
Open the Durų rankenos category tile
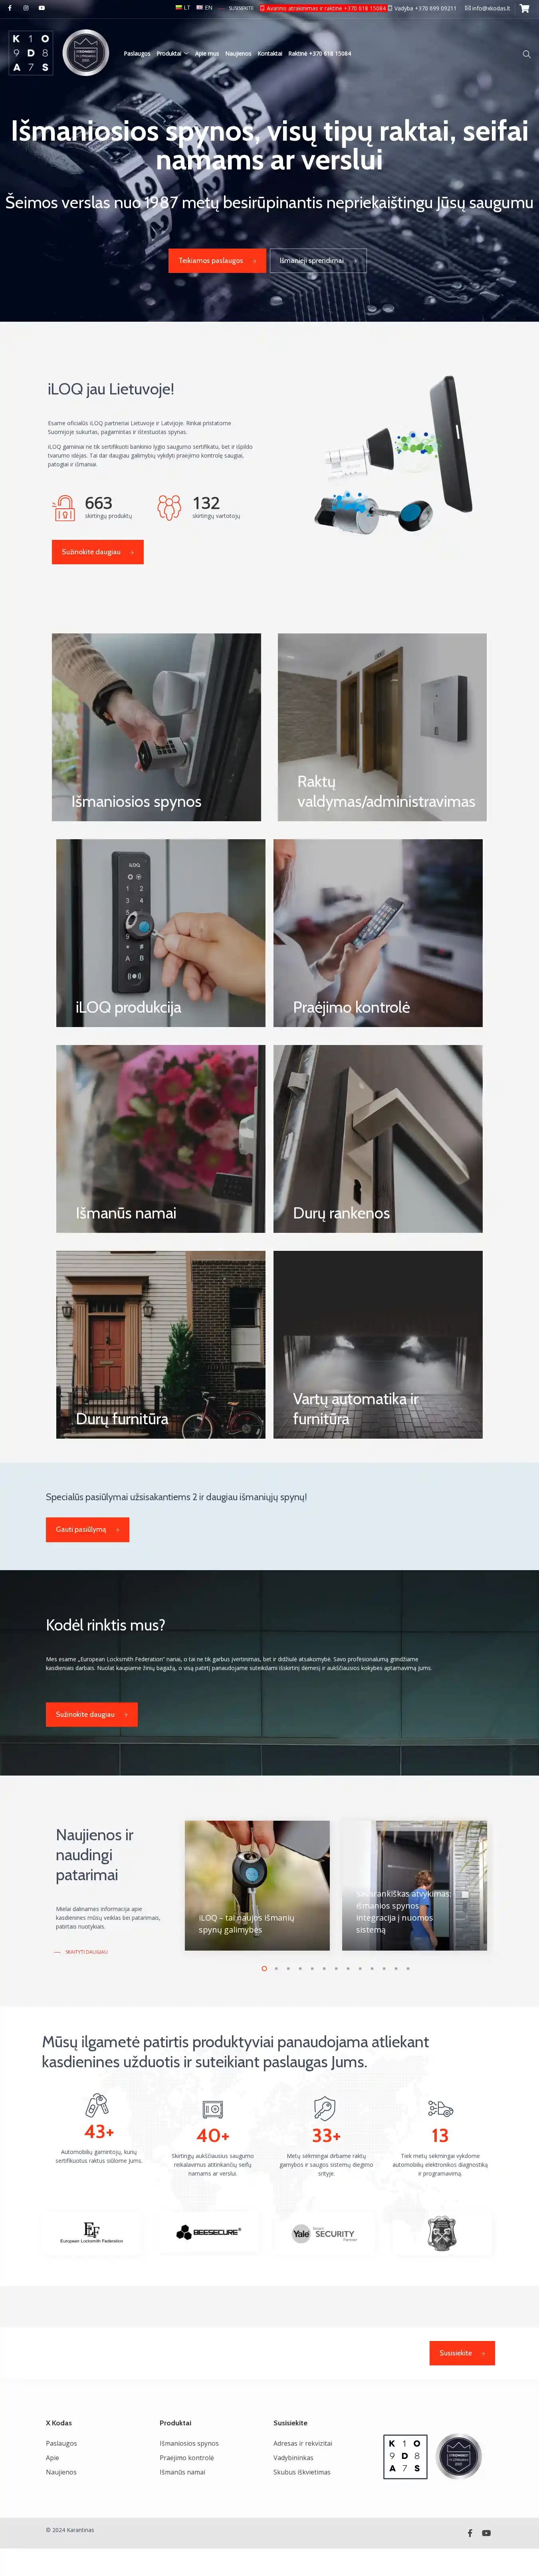(378, 1139)
